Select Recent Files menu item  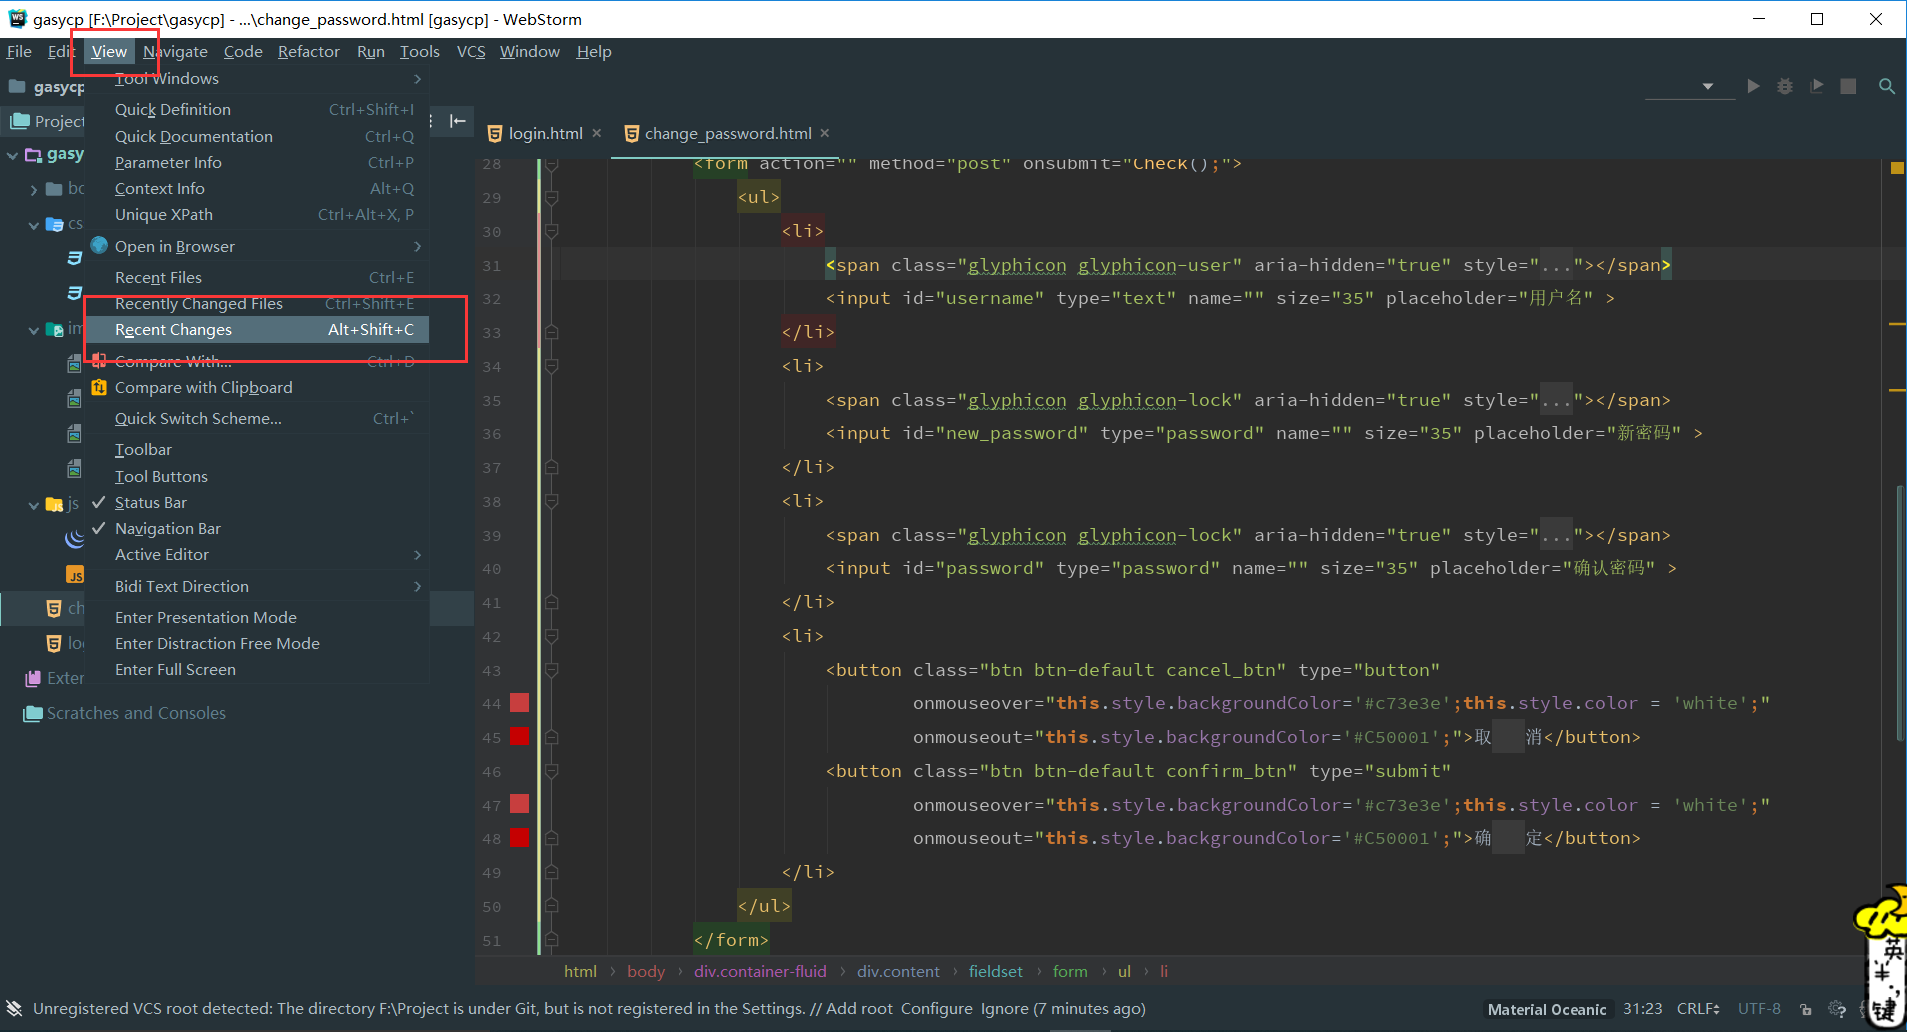258,277
